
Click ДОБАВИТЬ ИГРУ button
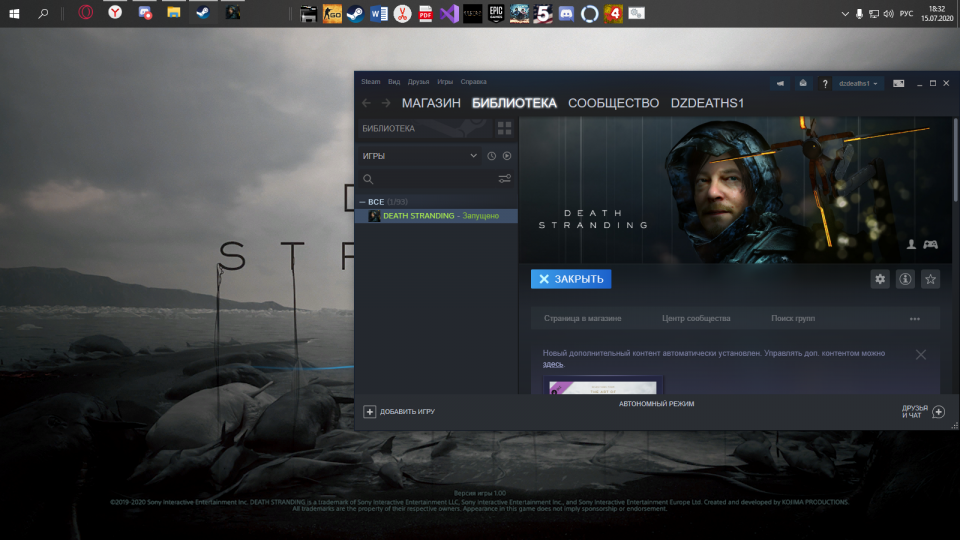[399, 411]
